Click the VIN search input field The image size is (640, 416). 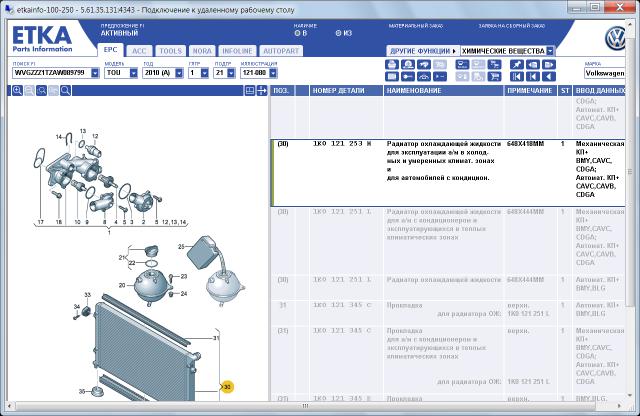click(52, 73)
